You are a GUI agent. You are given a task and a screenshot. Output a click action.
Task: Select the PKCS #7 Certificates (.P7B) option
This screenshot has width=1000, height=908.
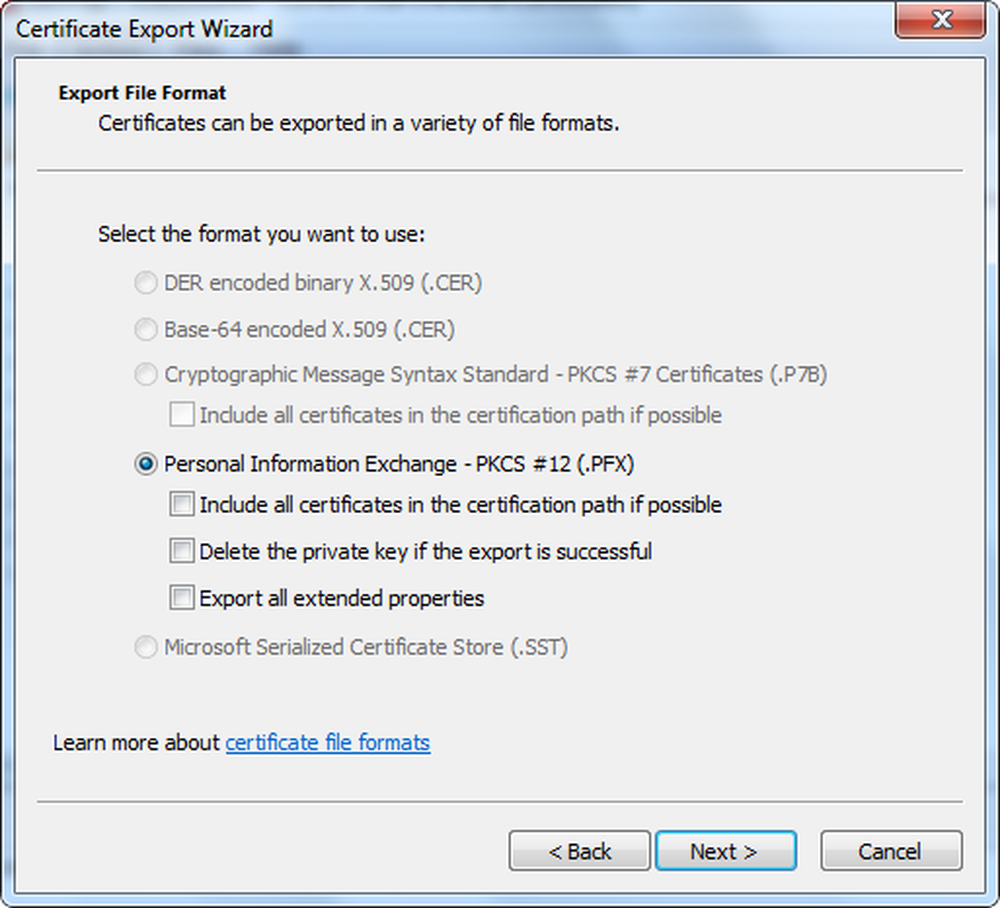146,375
